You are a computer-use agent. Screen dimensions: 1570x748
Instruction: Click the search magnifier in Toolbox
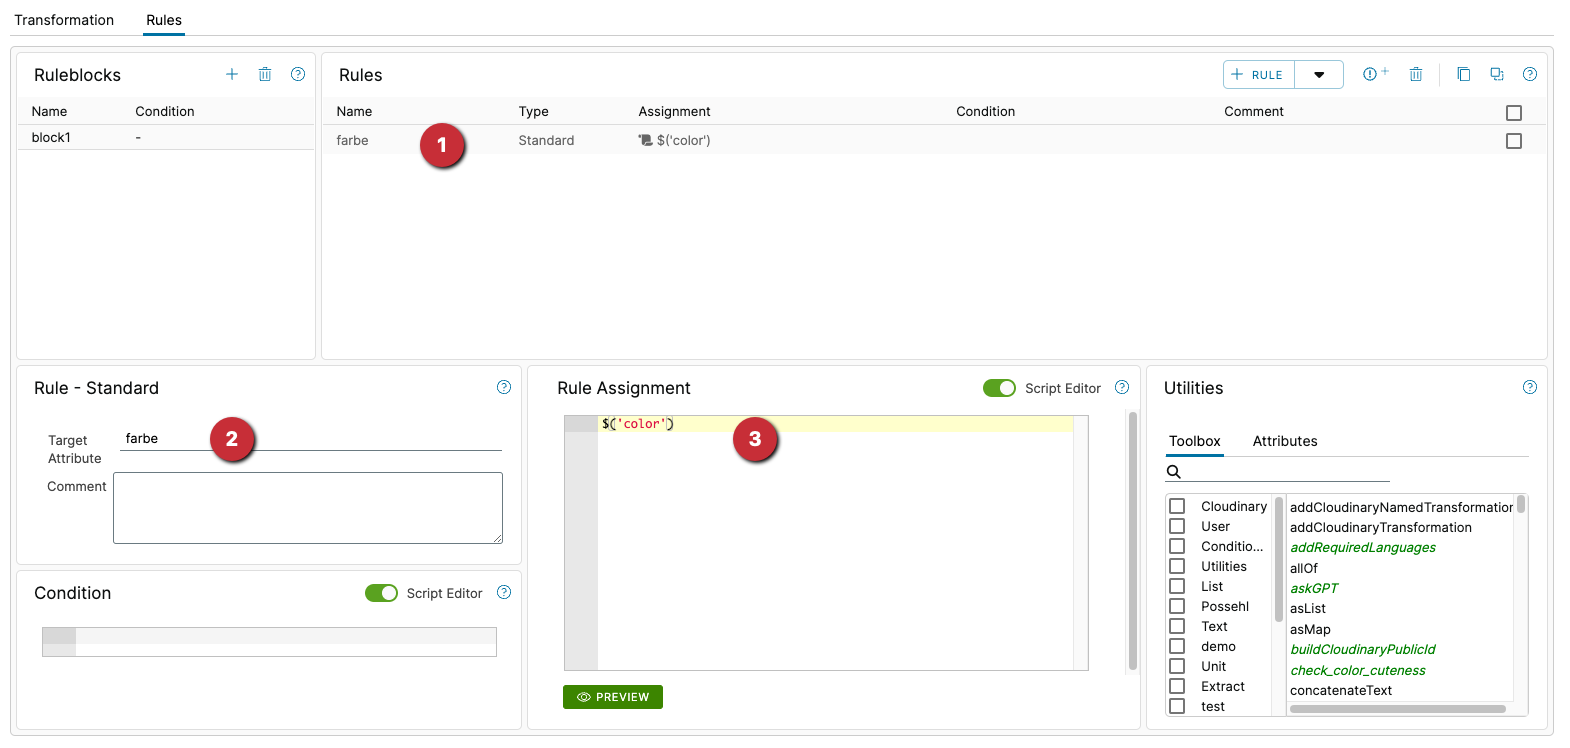point(1174,472)
